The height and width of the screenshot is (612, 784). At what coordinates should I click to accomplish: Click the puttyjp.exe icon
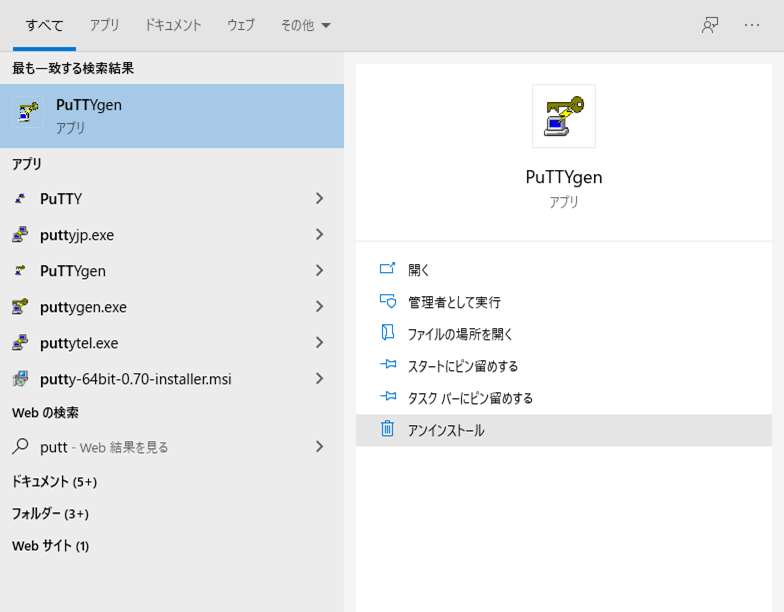coord(20,234)
